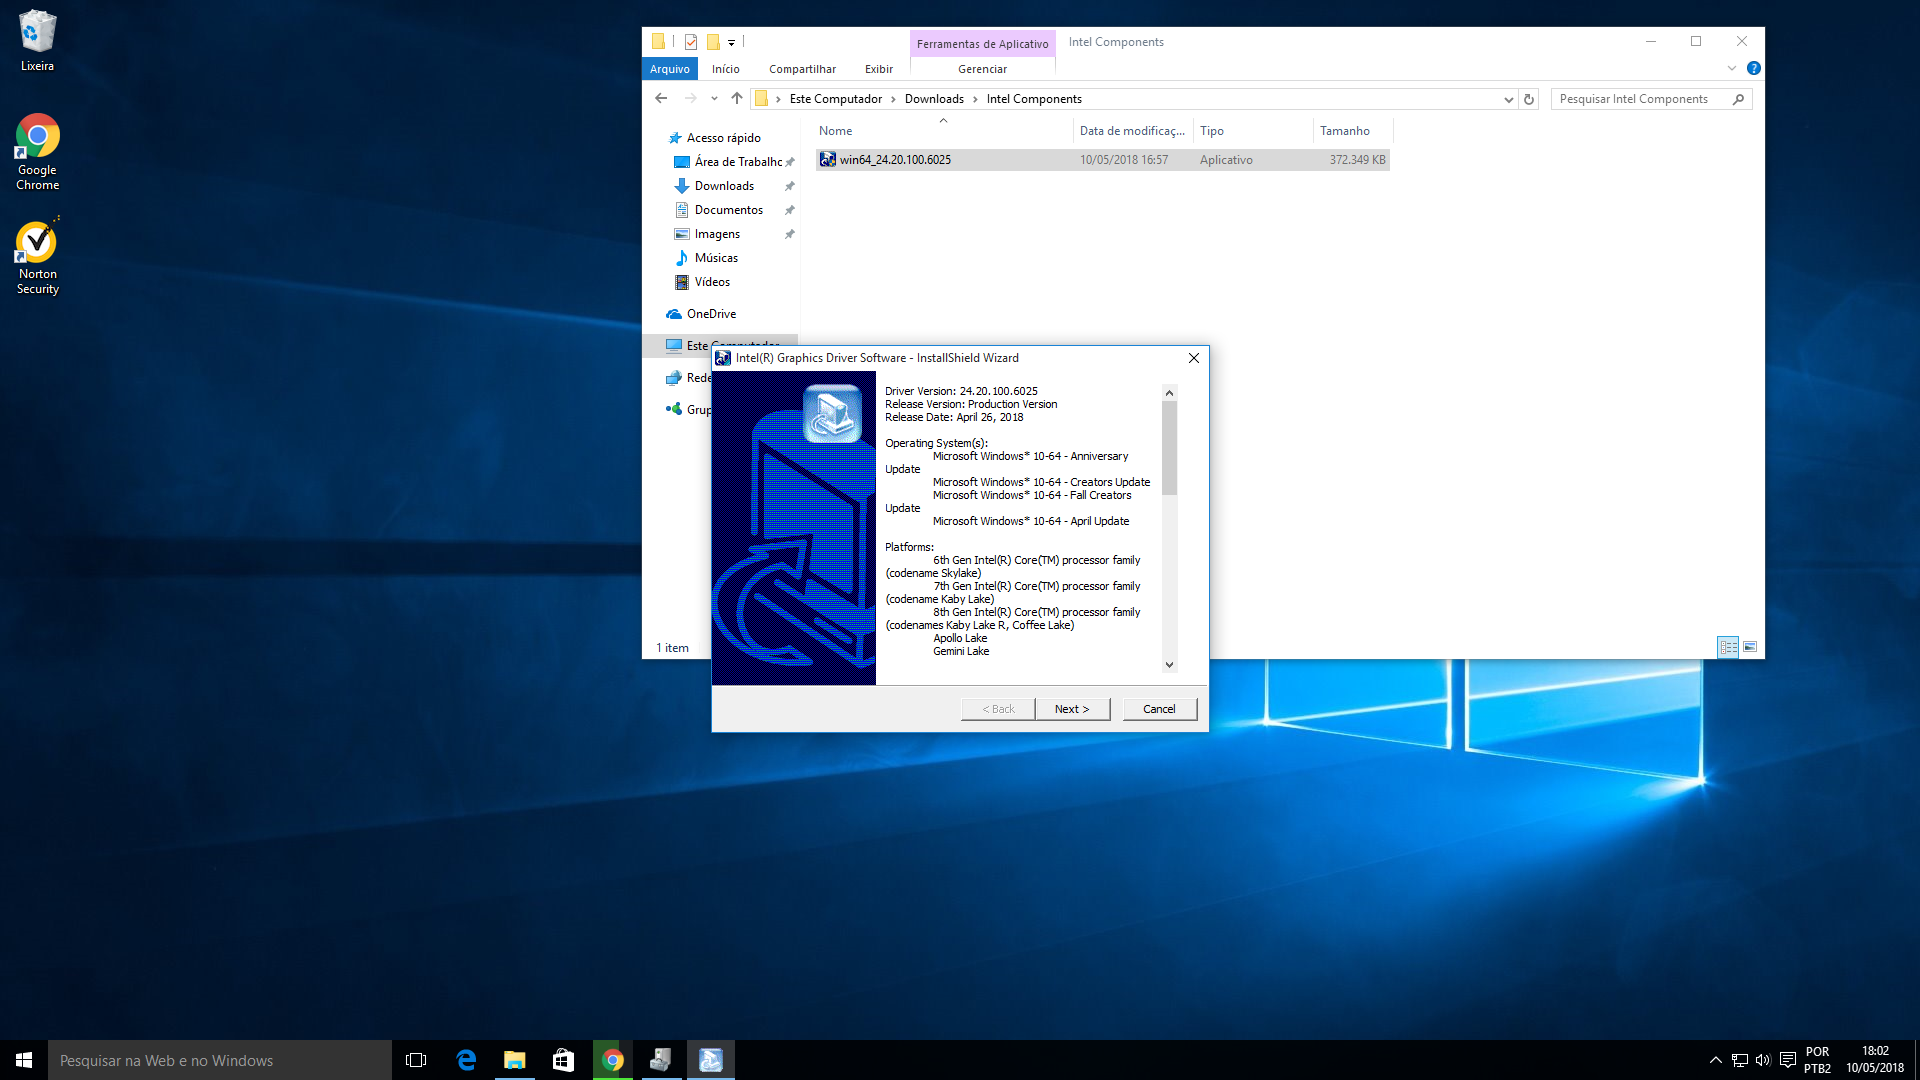
Task: Open Imagens in navigation pane
Action: tap(717, 234)
